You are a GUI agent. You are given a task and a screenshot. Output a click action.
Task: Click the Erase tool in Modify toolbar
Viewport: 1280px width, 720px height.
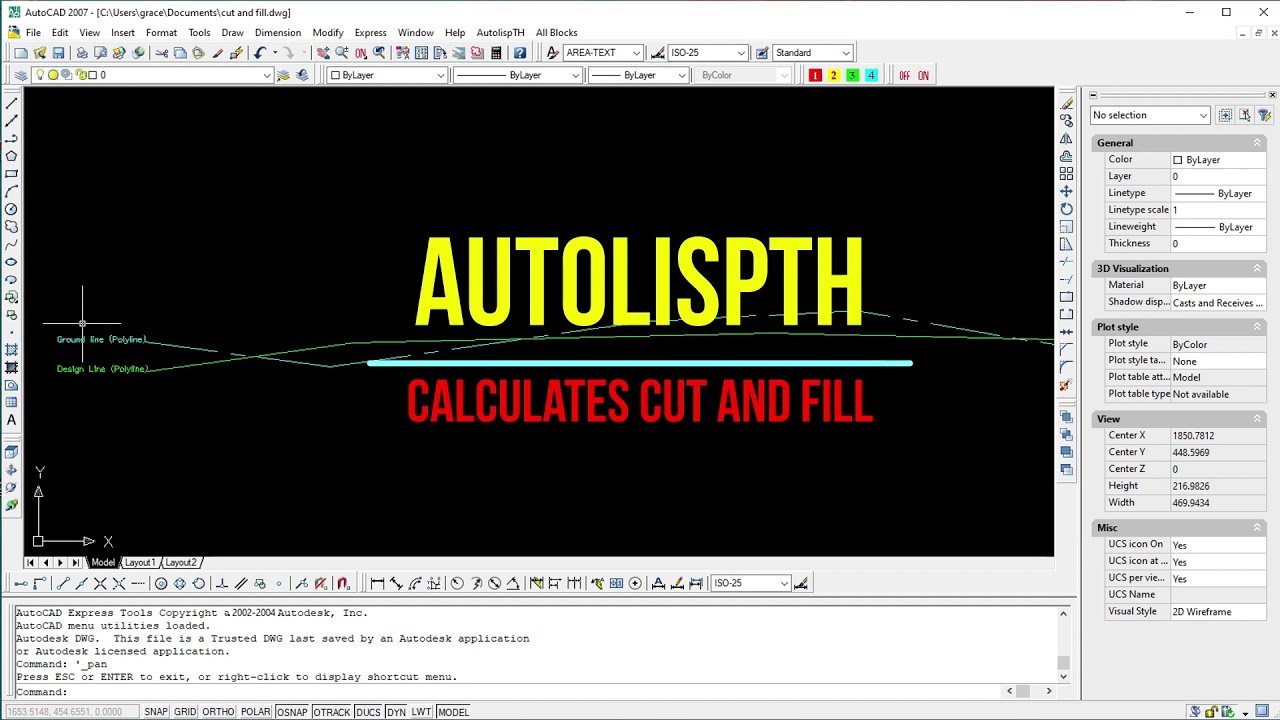[x=1066, y=103]
